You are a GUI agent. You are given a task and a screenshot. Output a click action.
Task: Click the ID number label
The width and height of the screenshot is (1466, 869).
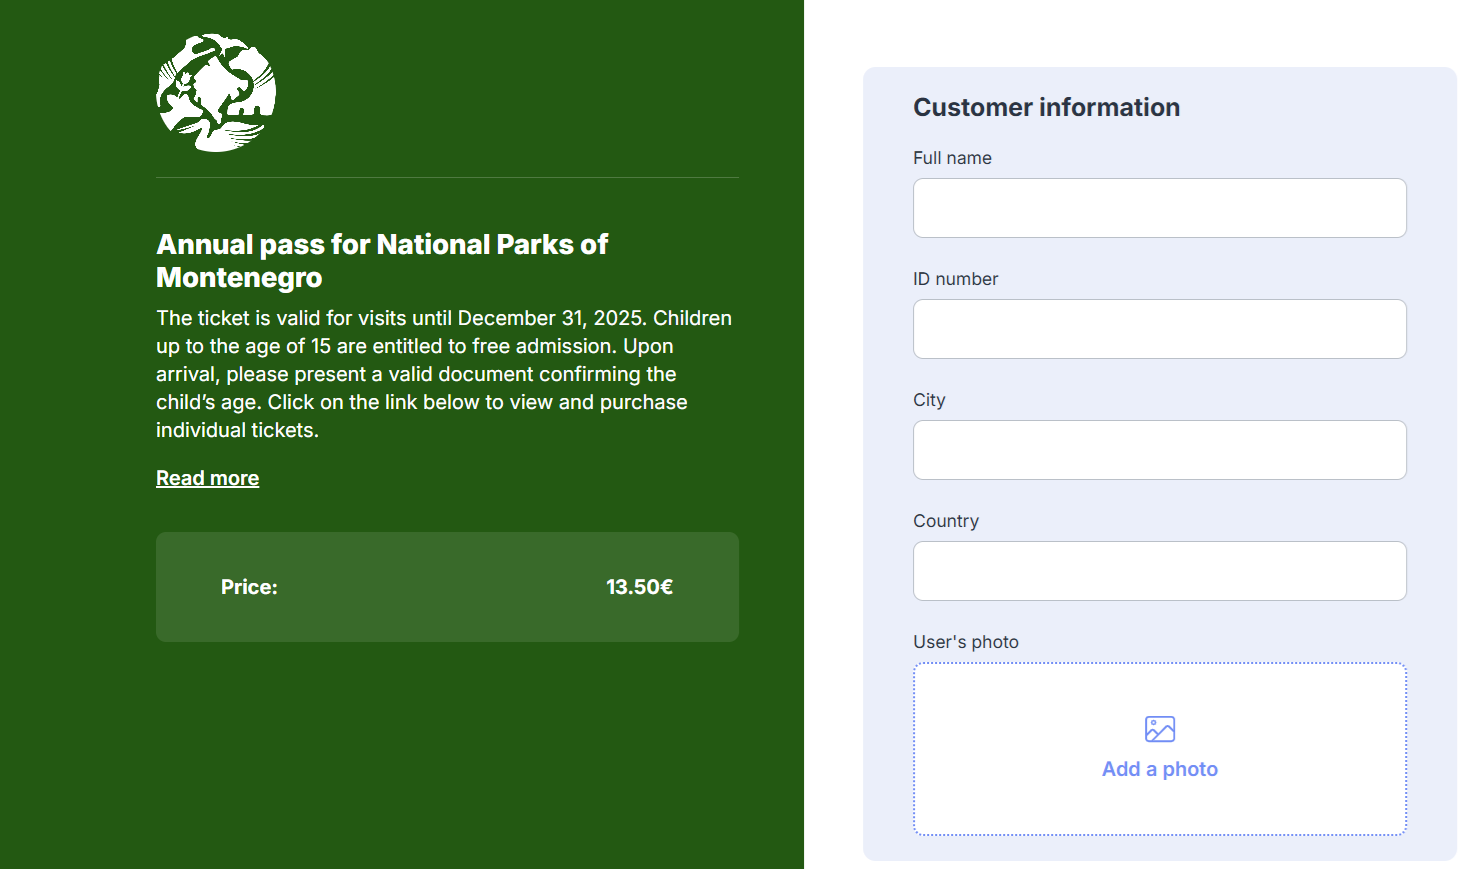click(955, 279)
